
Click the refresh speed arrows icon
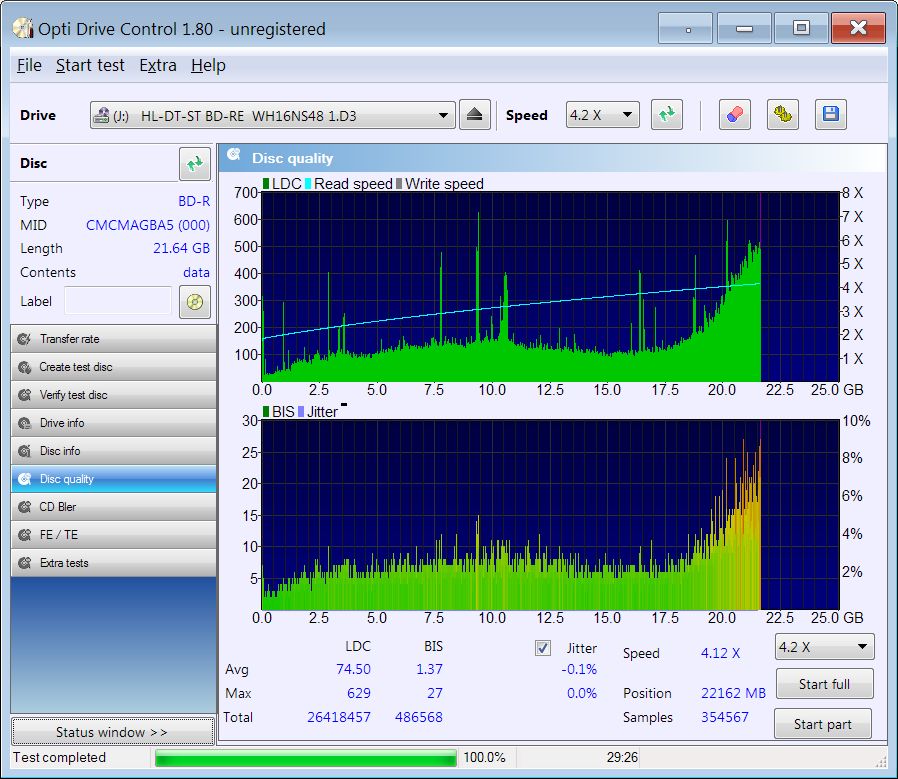667,115
